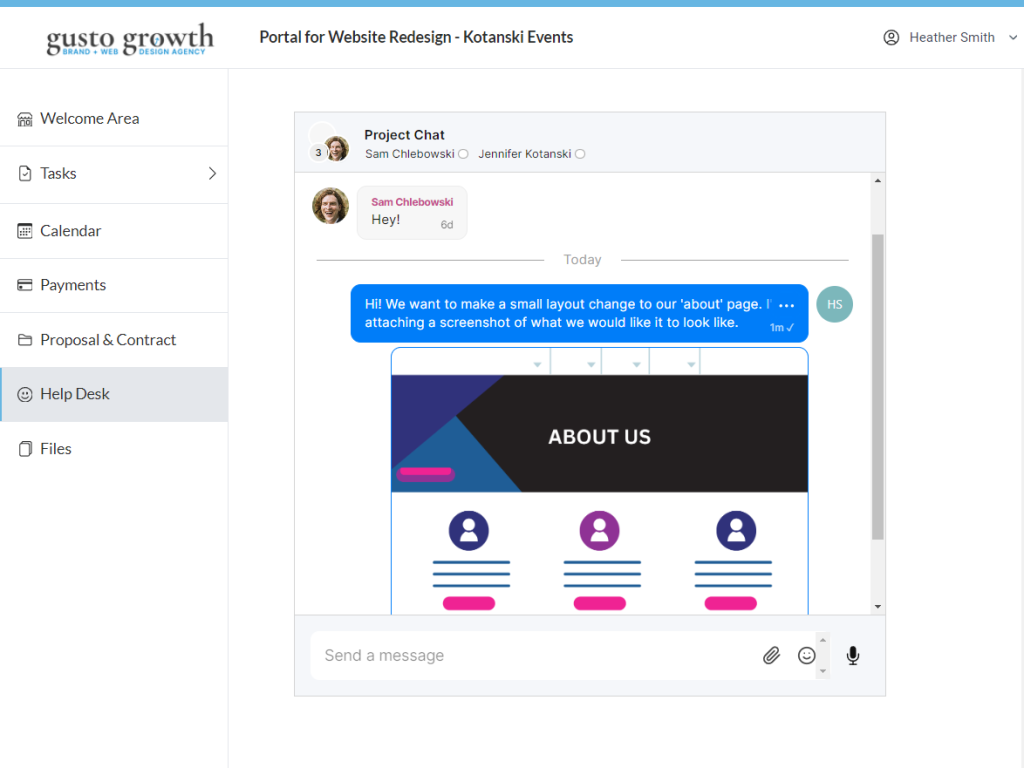Click the Project Chat title
This screenshot has width=1024, height=768.
404,135
